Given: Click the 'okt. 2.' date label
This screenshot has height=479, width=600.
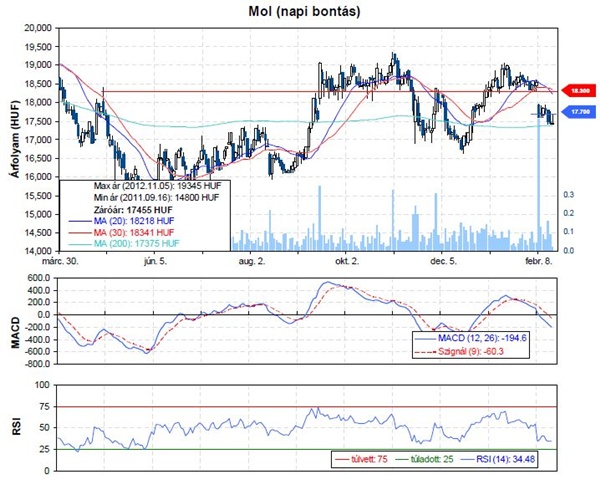Looking at the screenshot, I should 347,262.
